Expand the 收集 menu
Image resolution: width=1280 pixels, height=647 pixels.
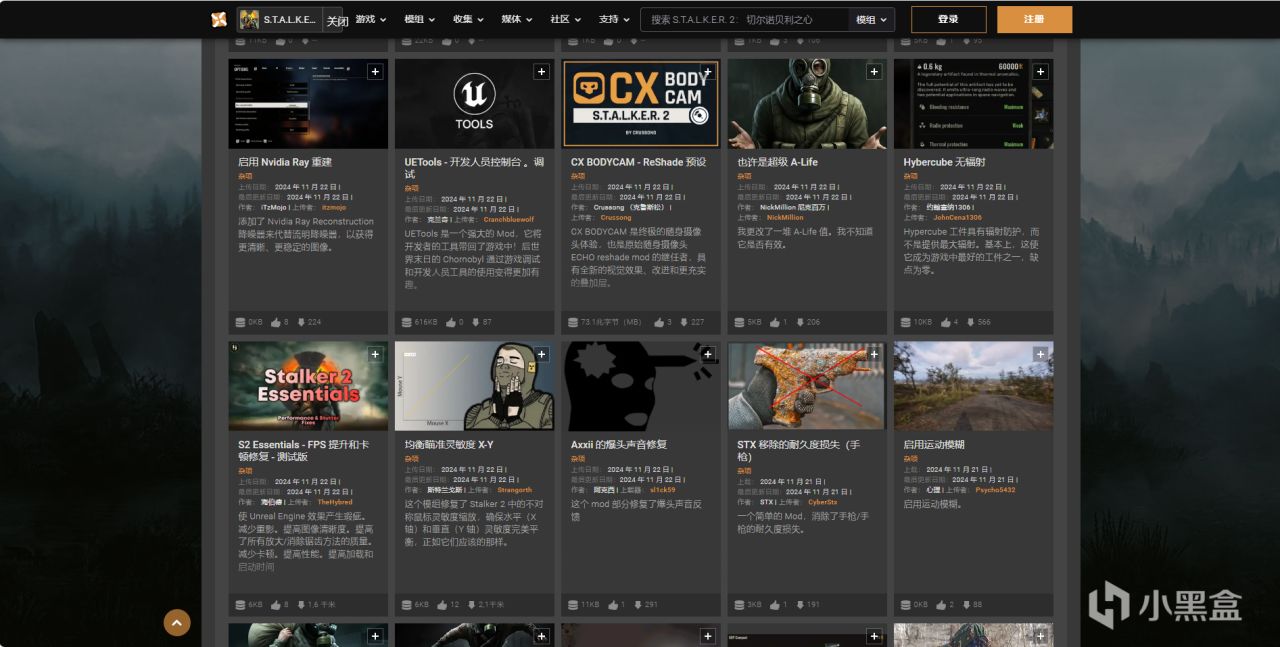[x=468, y=19]
